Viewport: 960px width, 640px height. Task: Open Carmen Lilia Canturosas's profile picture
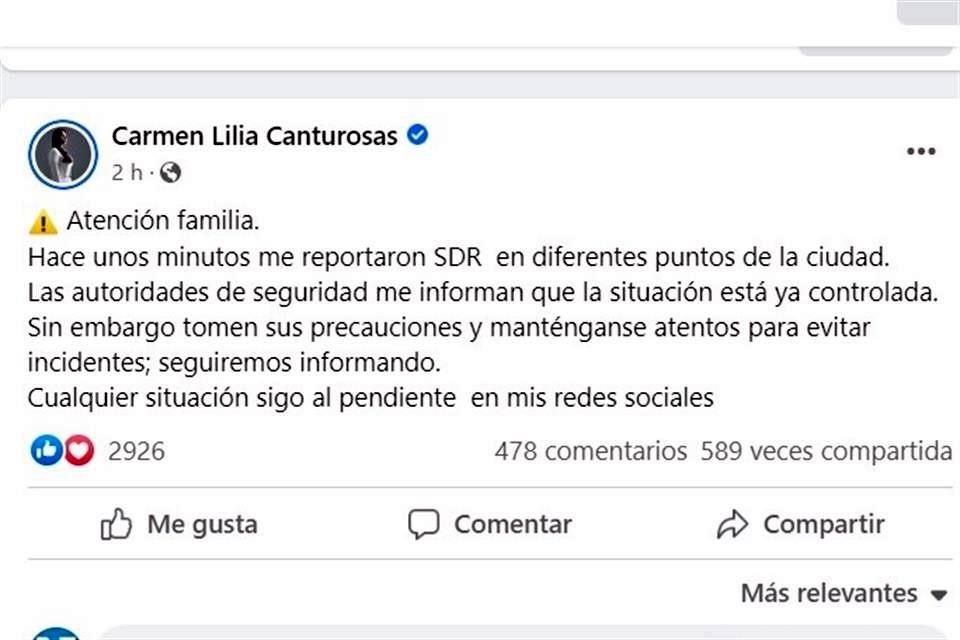[x=62, y=152]
